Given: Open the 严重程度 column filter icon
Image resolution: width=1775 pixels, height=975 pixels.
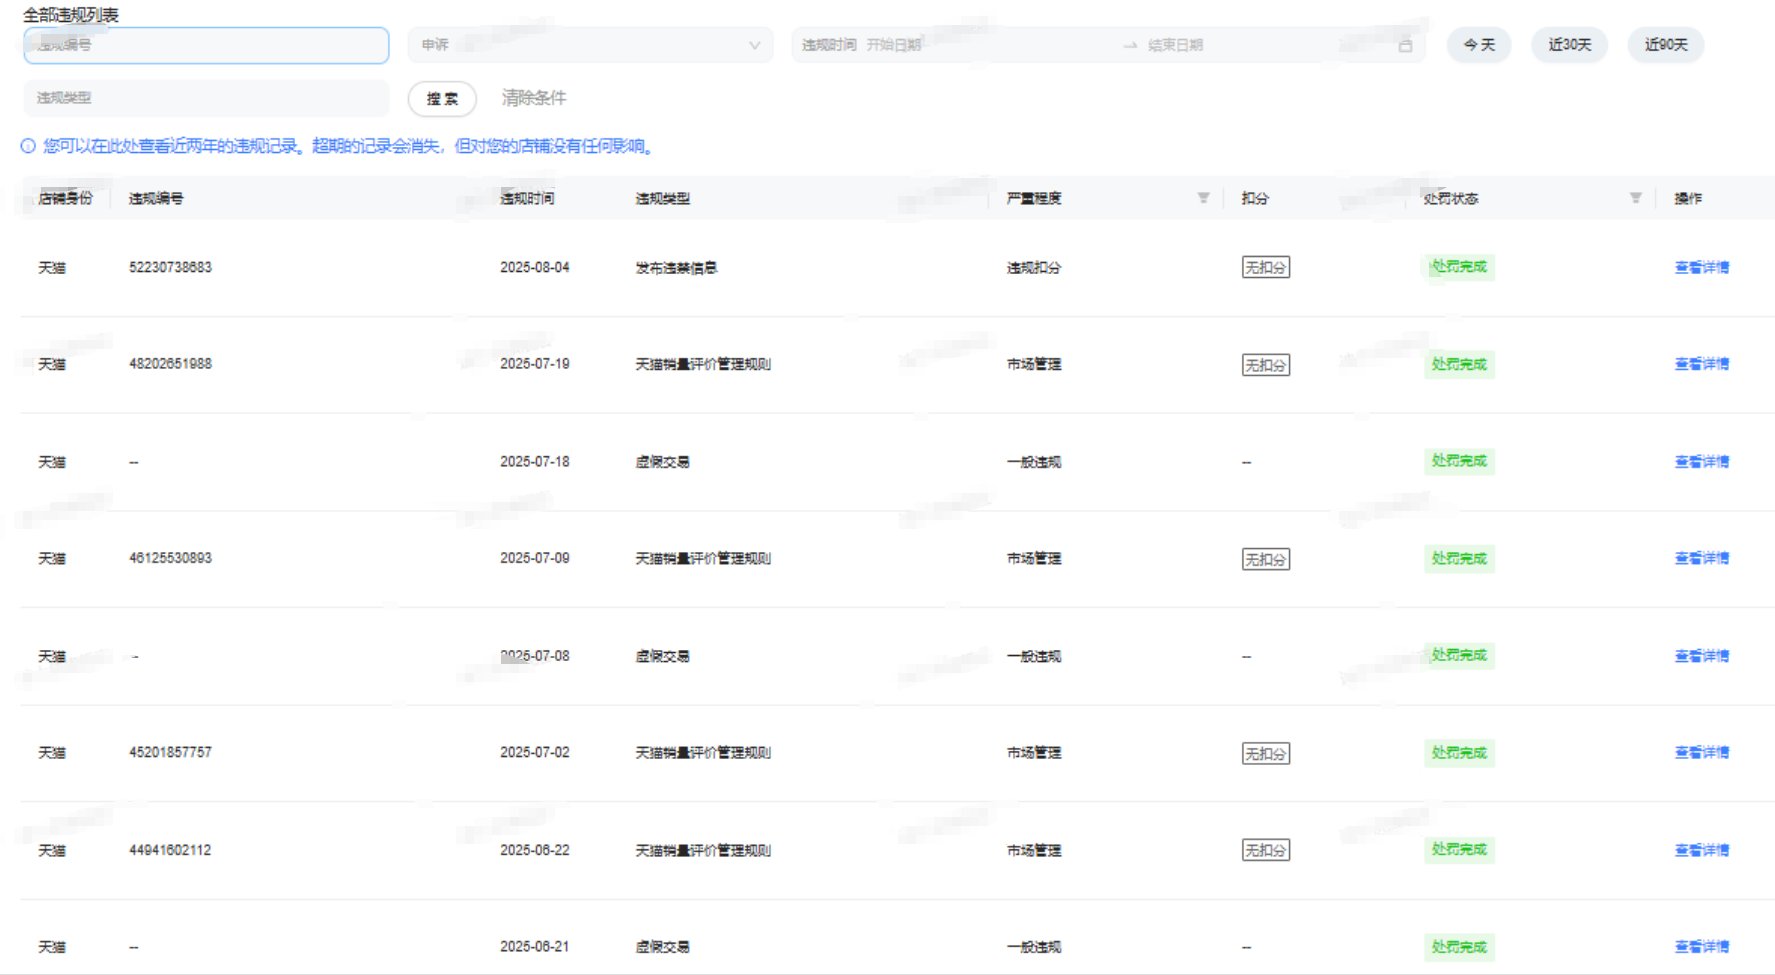Looking at the screenshot, I should click(1203, 198).
